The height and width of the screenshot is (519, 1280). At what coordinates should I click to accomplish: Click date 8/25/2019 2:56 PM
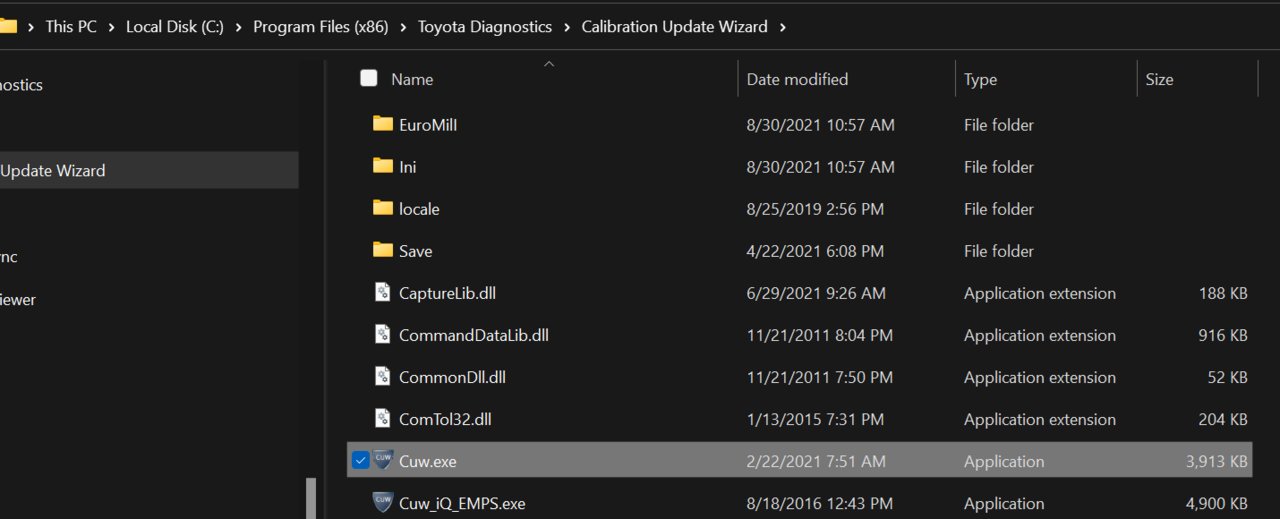click(815, 209)
